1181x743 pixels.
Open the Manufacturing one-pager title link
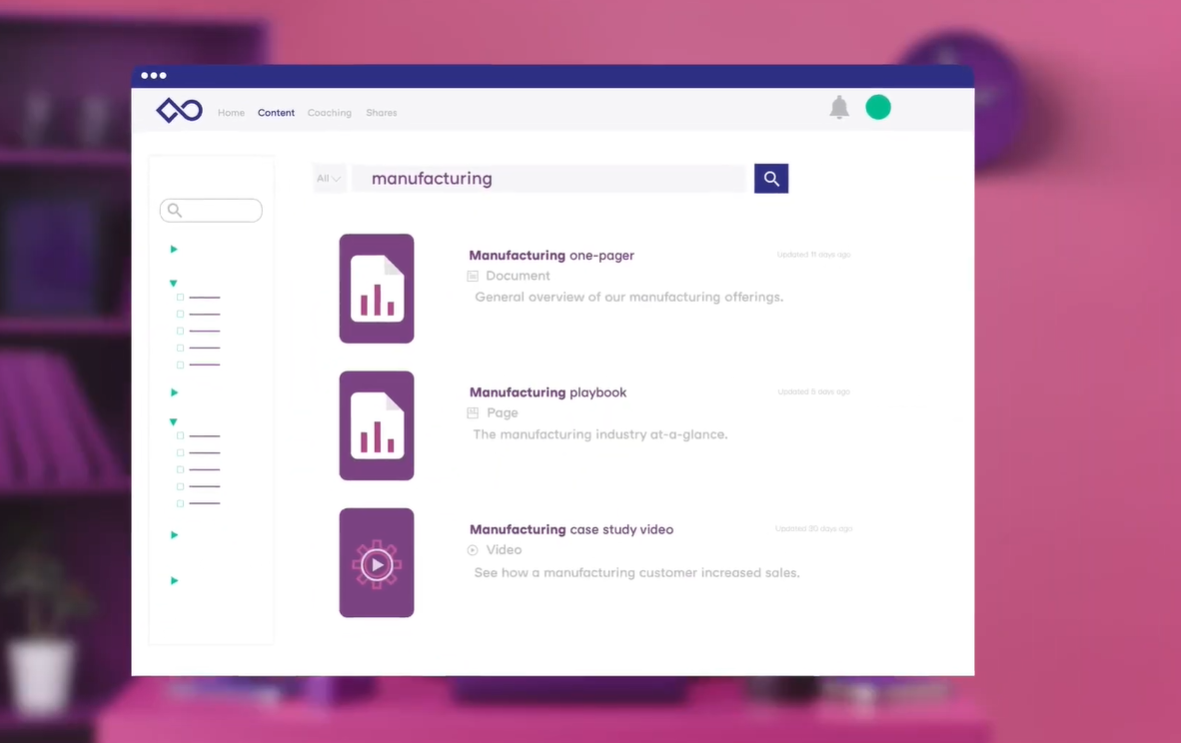[x=551, y=255]
